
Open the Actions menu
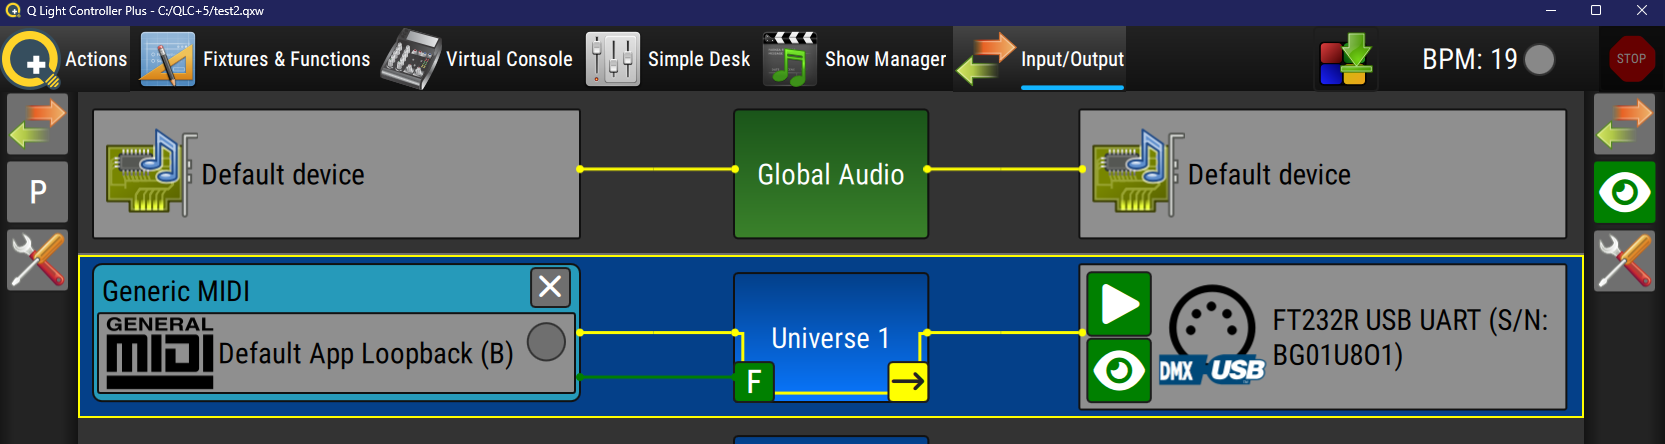click(96, 59)
